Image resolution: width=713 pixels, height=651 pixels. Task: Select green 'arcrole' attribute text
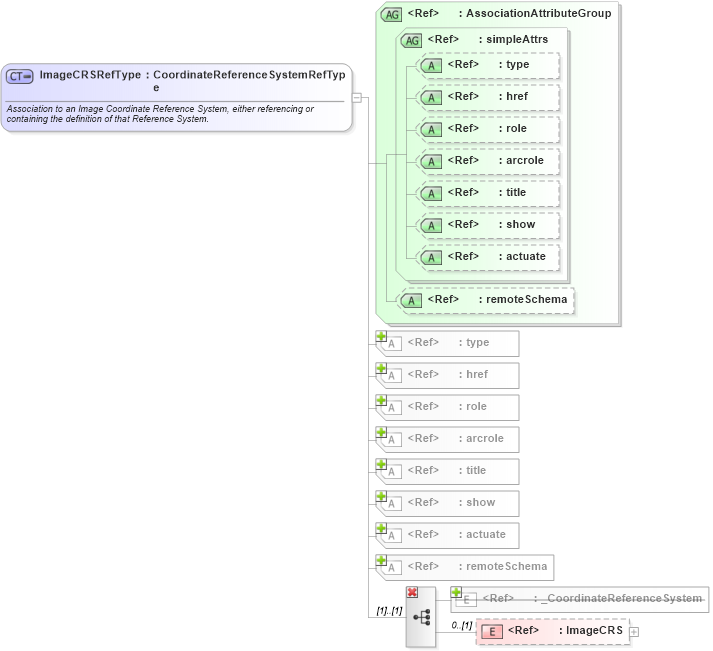click(x=525, y=160)
